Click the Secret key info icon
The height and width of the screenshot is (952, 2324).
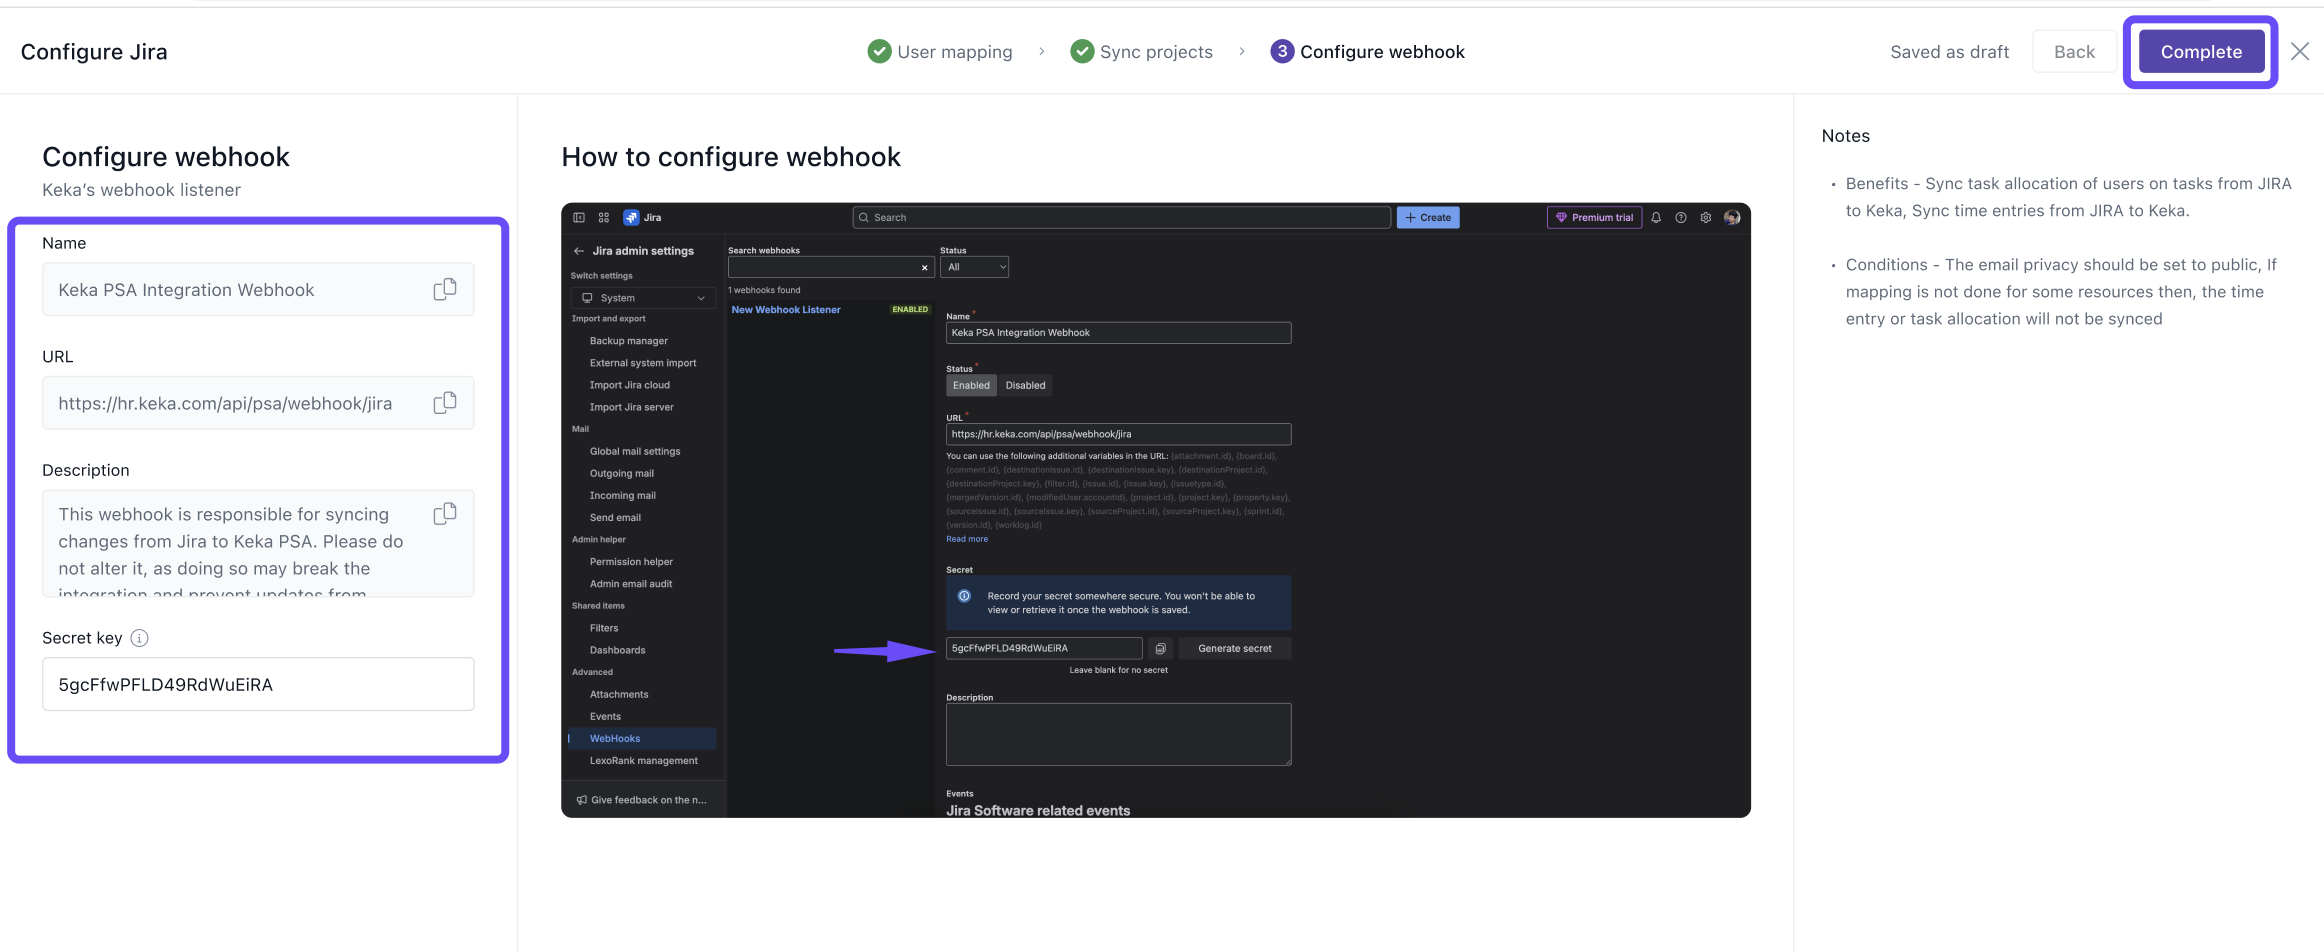pyautogui.click(x=140, y=638)
